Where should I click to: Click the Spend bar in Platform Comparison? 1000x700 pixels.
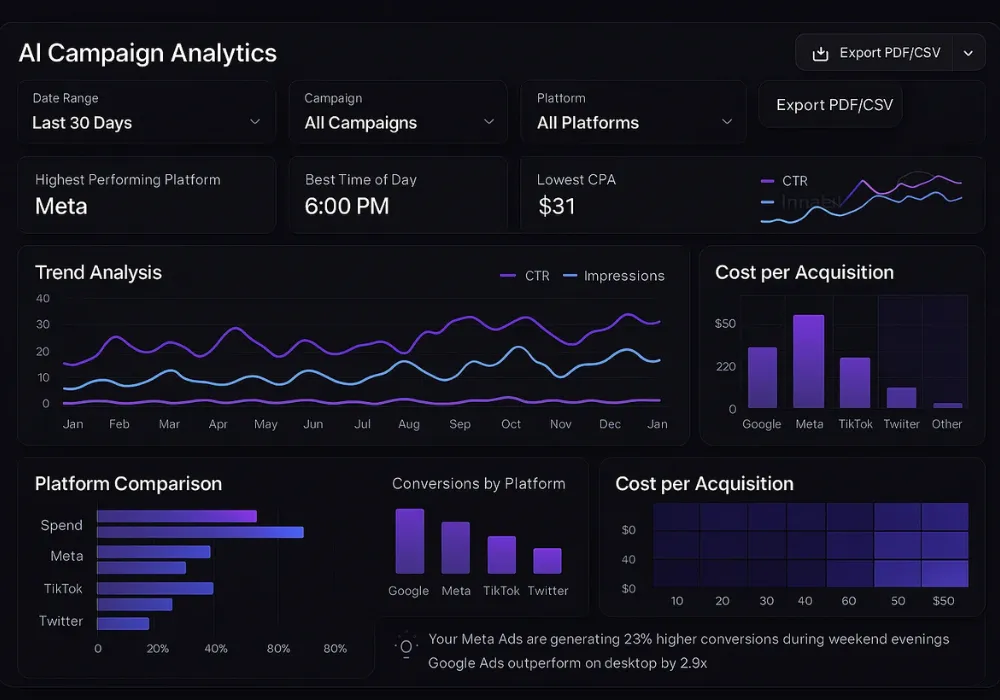[x=177, y=517]
